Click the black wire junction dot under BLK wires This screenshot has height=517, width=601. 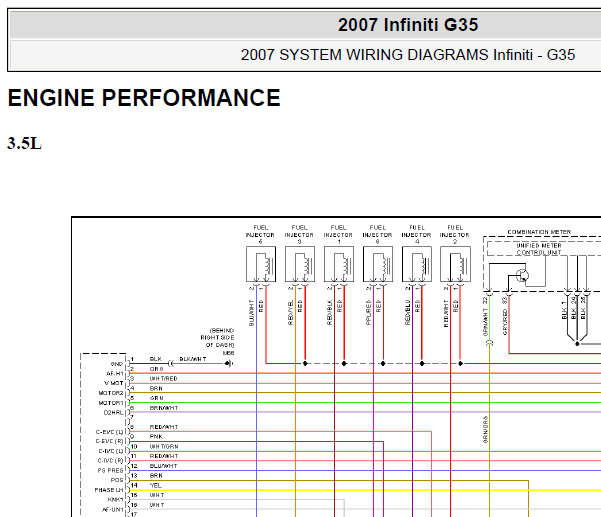pyautogui.click(x=577, y=344)
